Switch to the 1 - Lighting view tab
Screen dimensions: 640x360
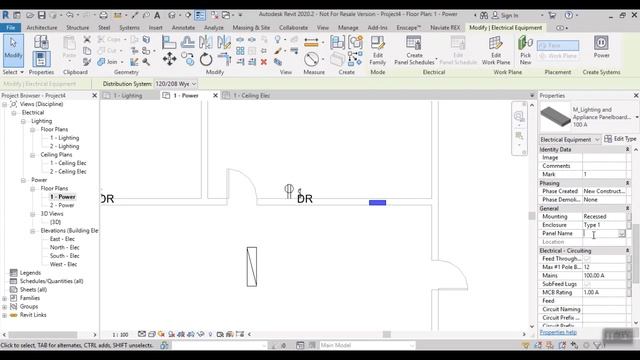pos(128,96)
